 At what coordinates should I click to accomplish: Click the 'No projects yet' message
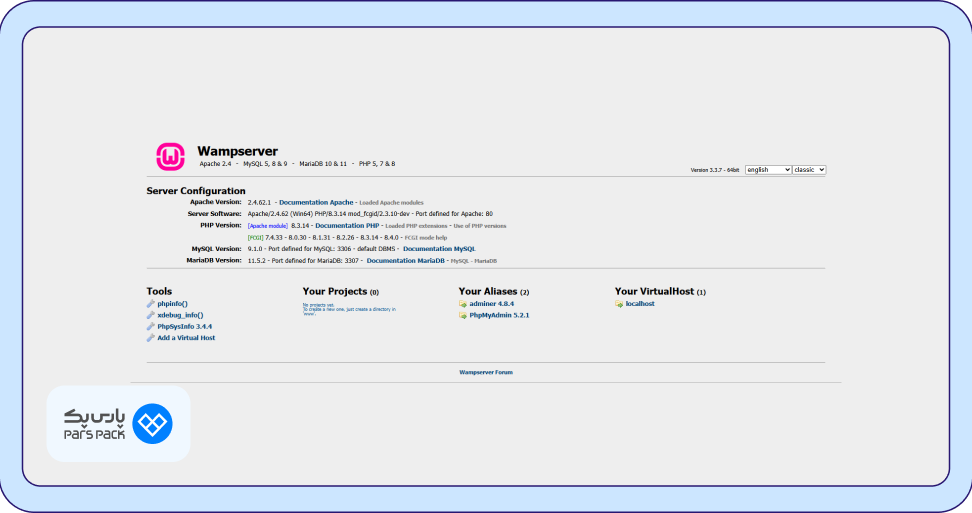[x=349, y=309]
